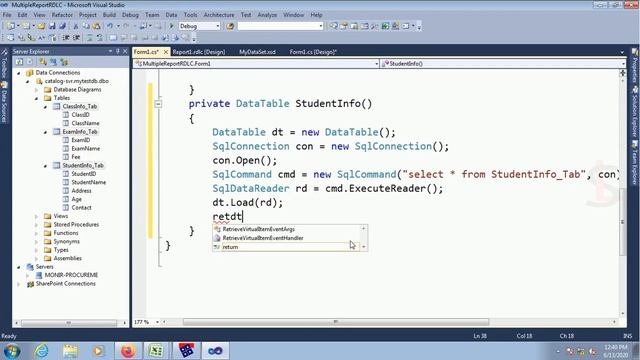Viewport: 640px width, 360px height.
Task: Open the Solution Explorer side tab
Action: tap(635, 116)
